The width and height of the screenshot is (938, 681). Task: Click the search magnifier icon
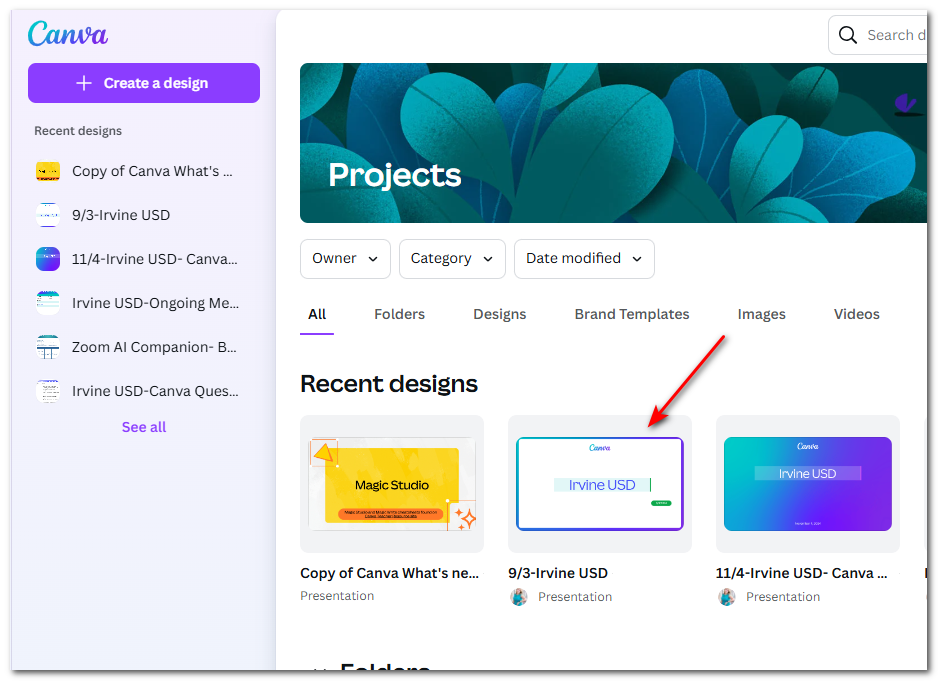pos(847,35)
